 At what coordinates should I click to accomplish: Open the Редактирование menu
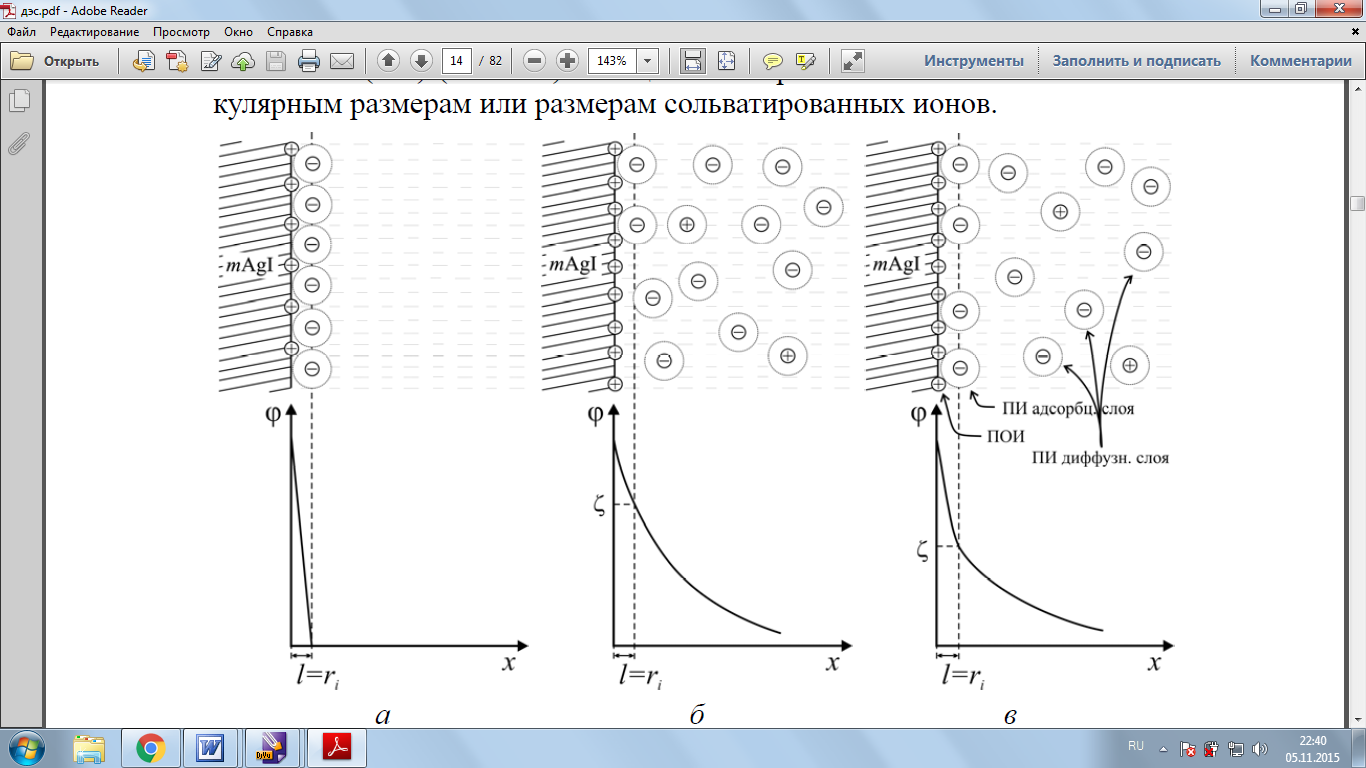click(x=94, y=32)
